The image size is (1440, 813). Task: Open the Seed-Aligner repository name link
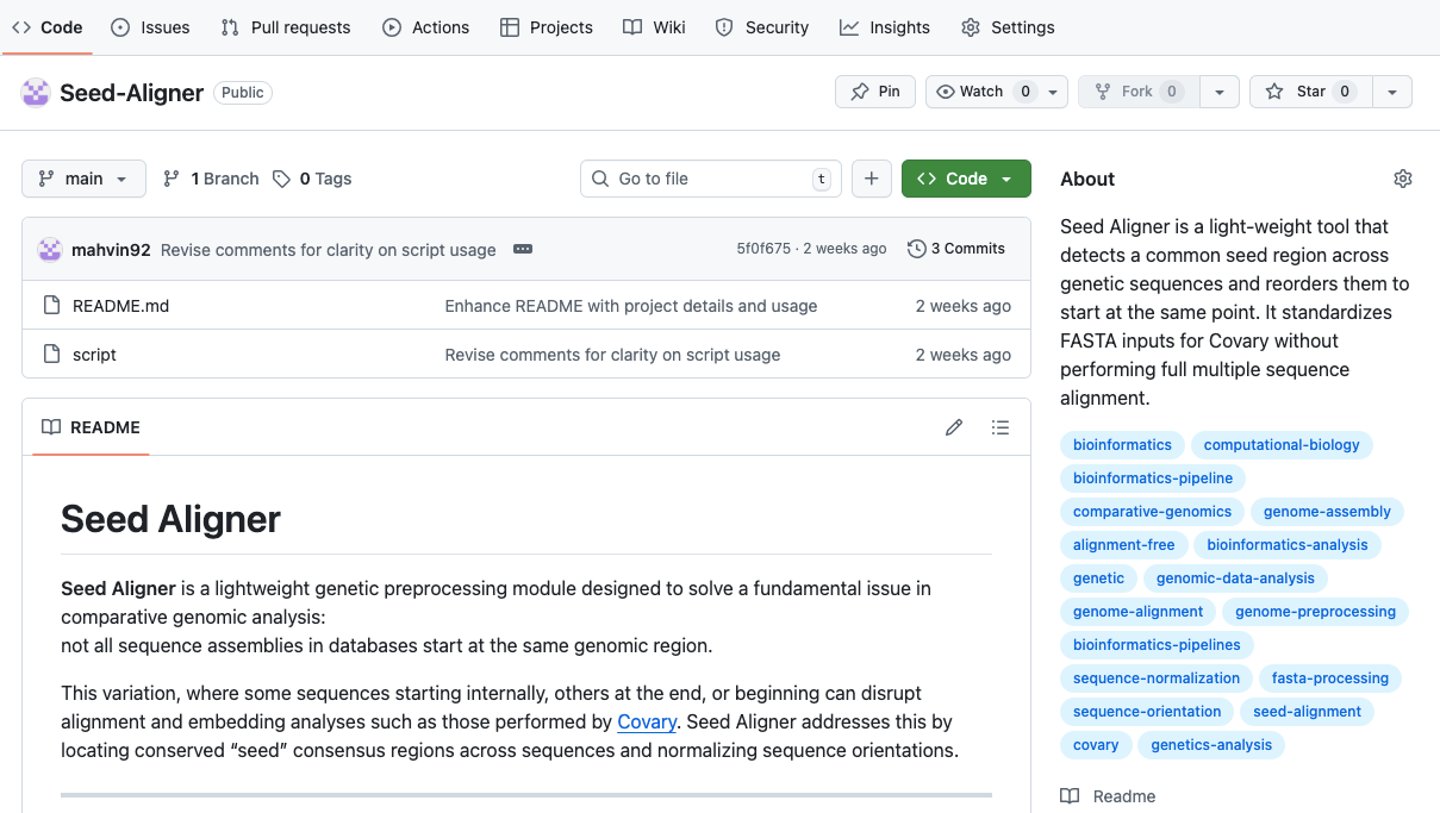tap(132, 93)
